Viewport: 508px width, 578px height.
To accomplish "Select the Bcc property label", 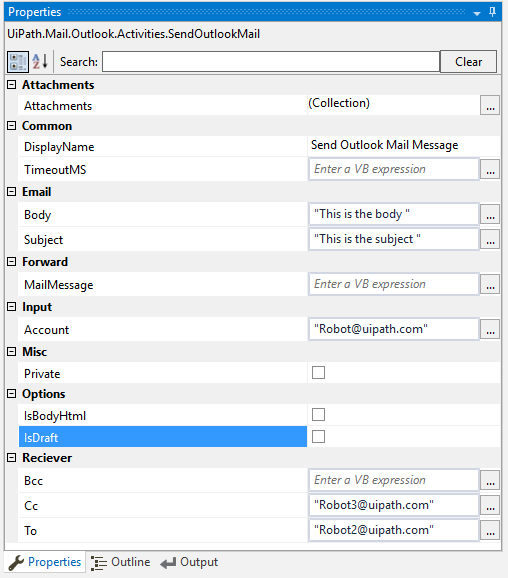I will coord(34,481).
